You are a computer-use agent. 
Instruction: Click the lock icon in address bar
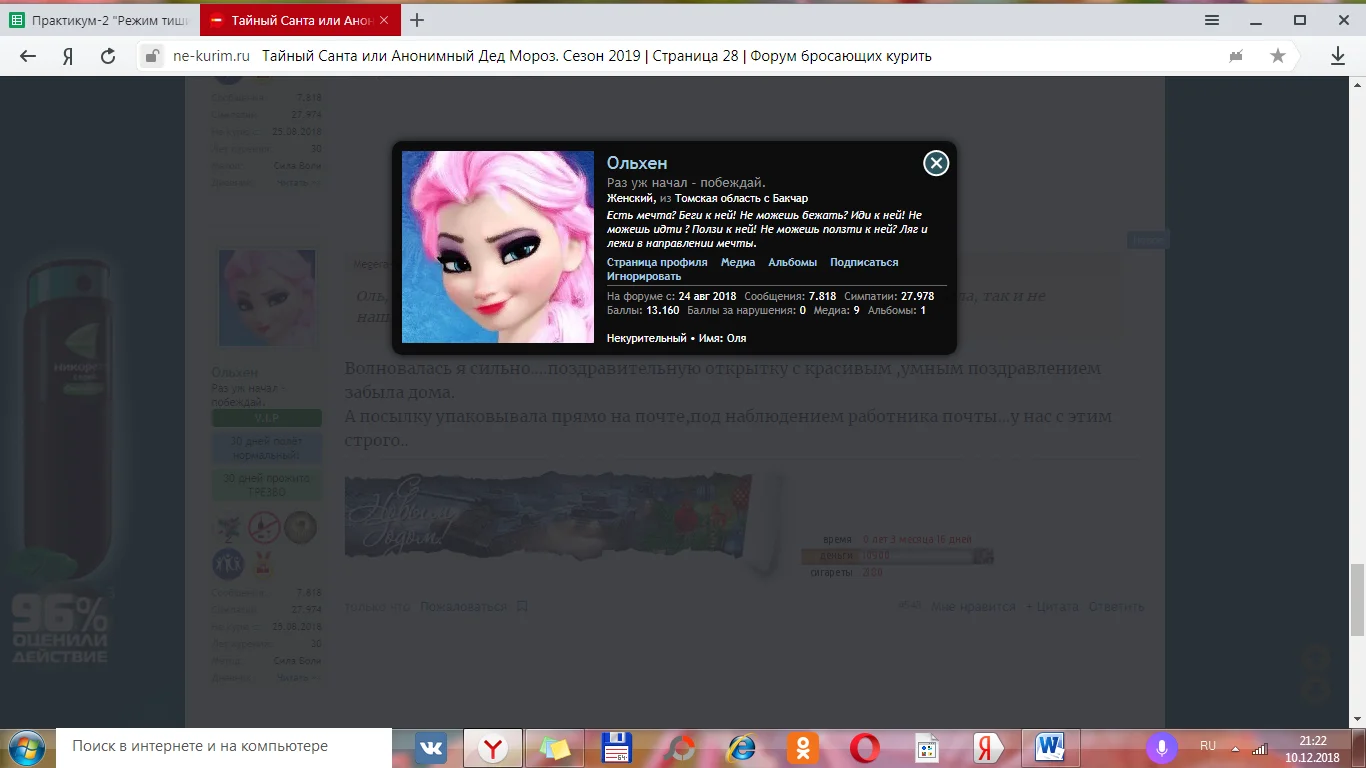(x=152, y=56)
